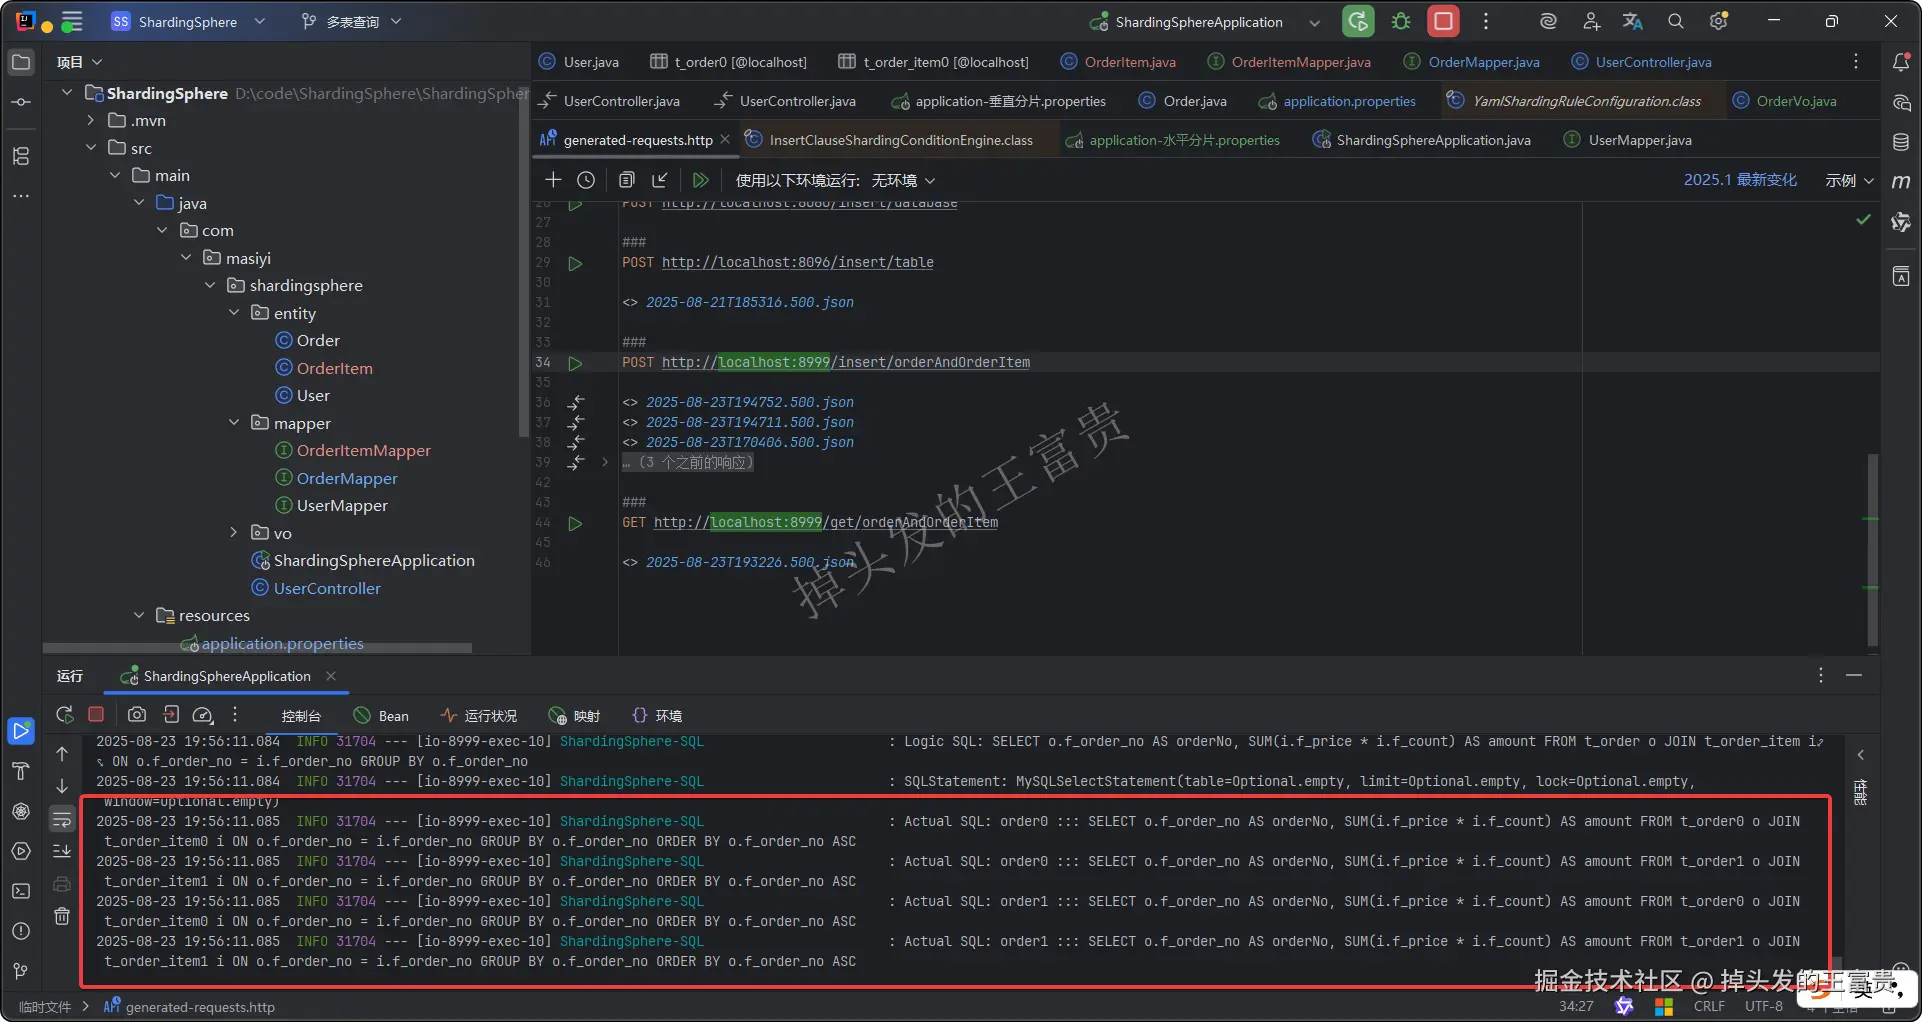
Task: Open the Database tool window
Action: tap(1901, 142)
